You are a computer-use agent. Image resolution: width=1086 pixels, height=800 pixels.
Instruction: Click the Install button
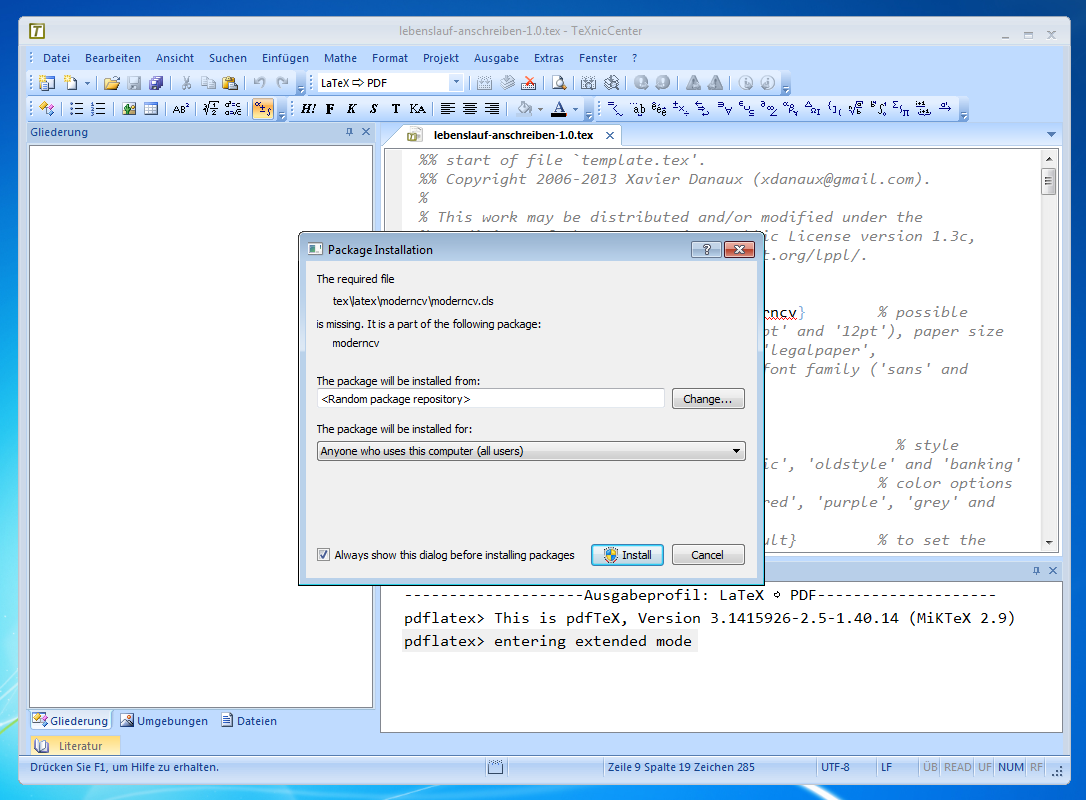627,555
